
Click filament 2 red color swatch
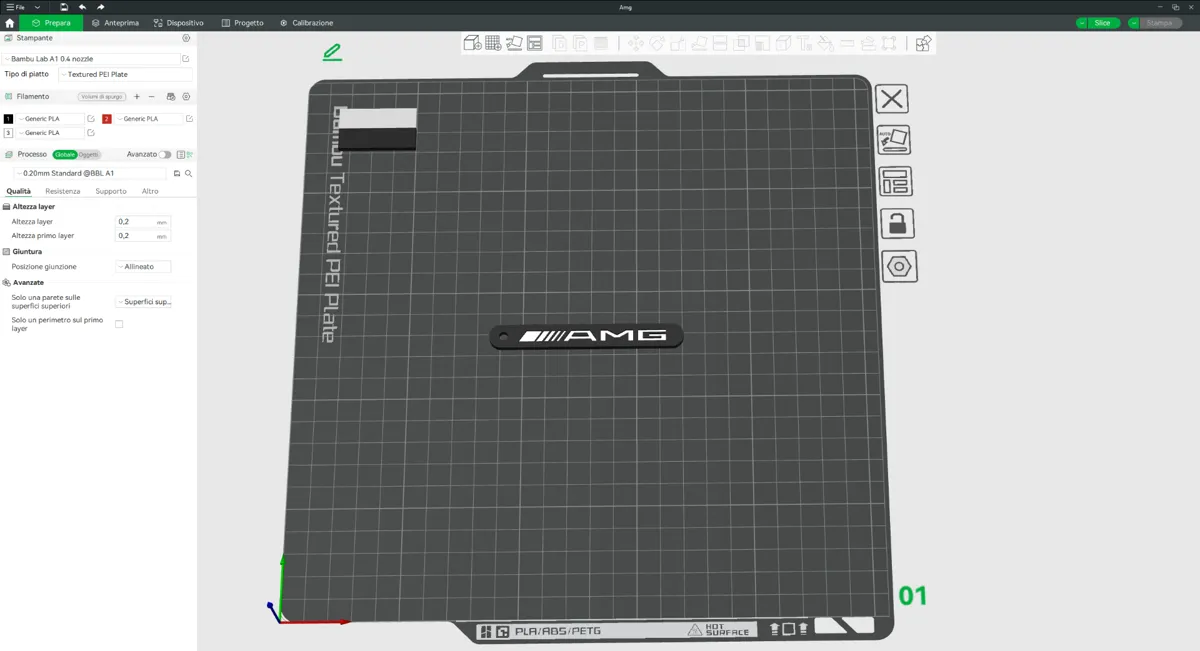click(x=107, y=119)
